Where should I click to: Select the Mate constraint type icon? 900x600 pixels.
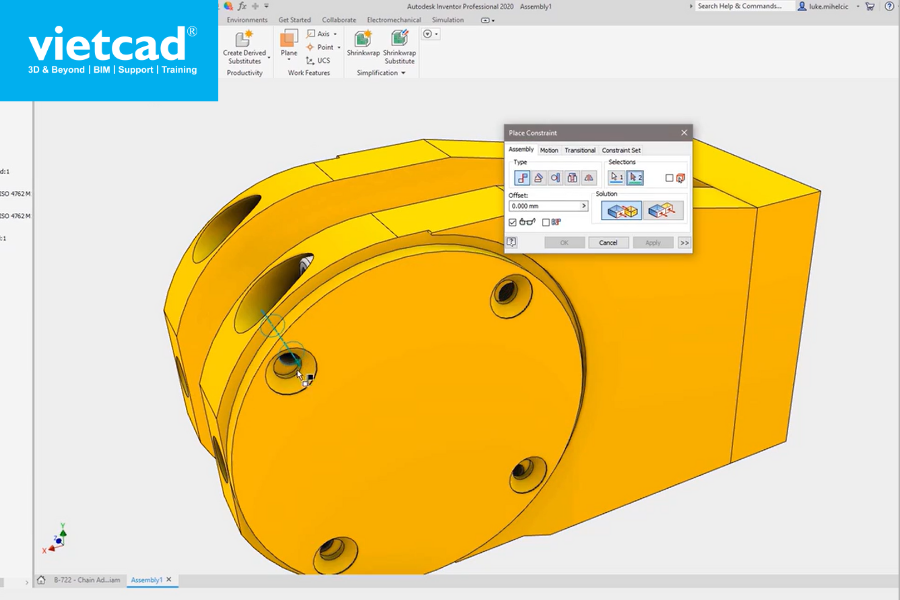tap(522, 178)
